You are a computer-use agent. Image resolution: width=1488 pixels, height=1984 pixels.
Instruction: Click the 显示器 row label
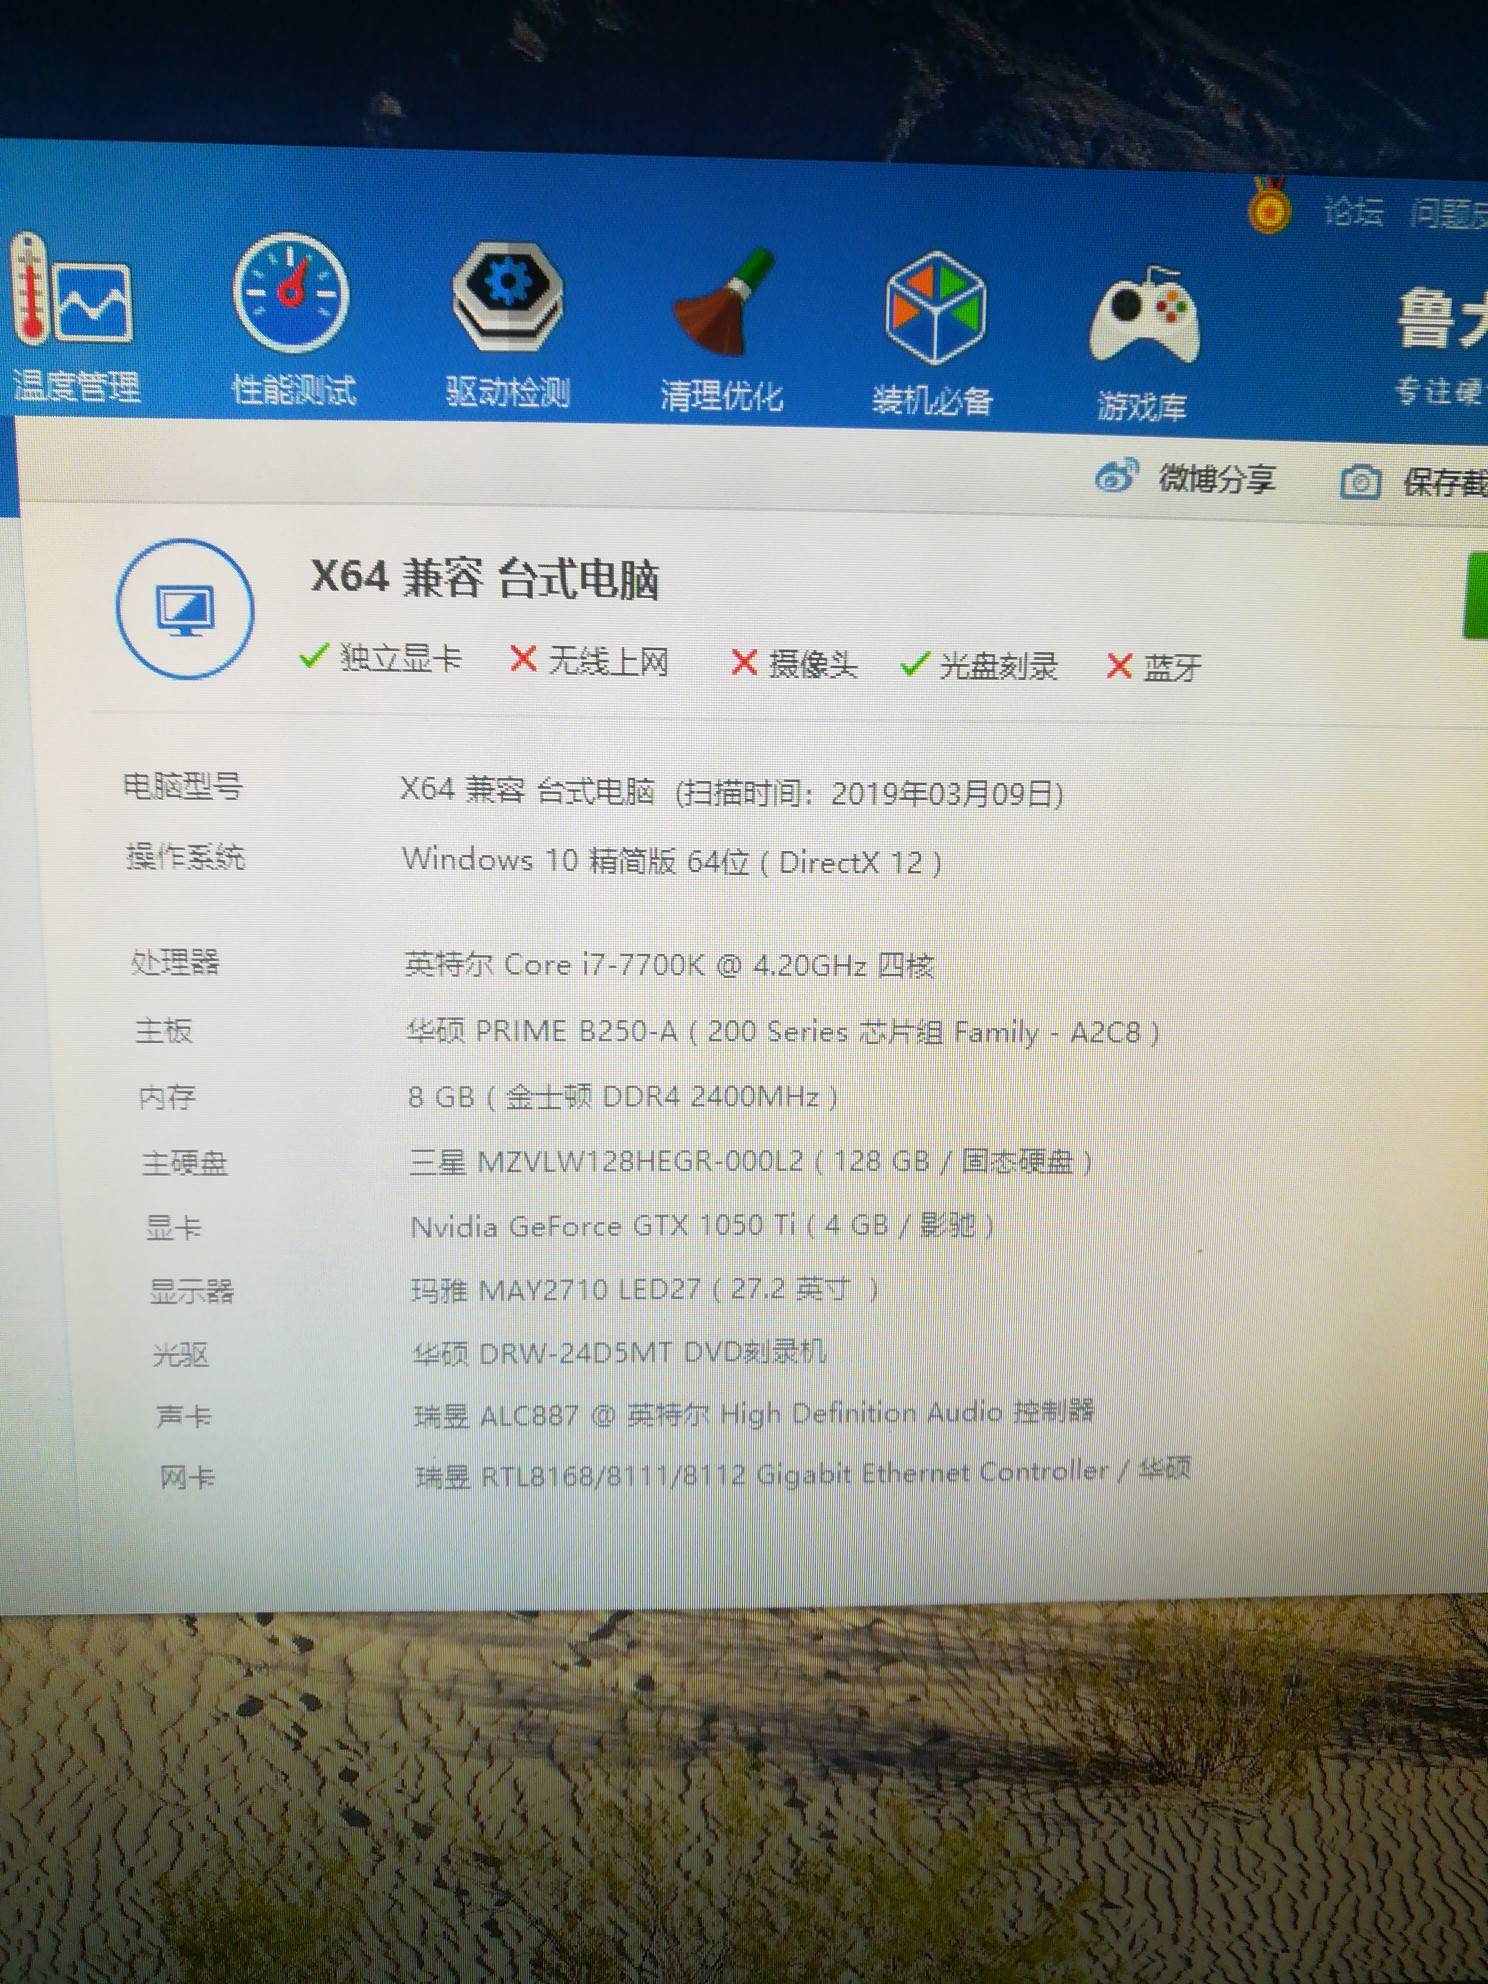coord(192,1291)
